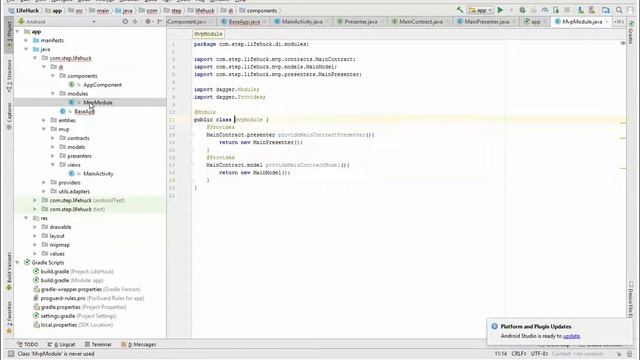Viewport: 640px width, 360px height.
Task: Switch to Presenter.java tab
Action: pyautogui.click(x=360, y=22)
